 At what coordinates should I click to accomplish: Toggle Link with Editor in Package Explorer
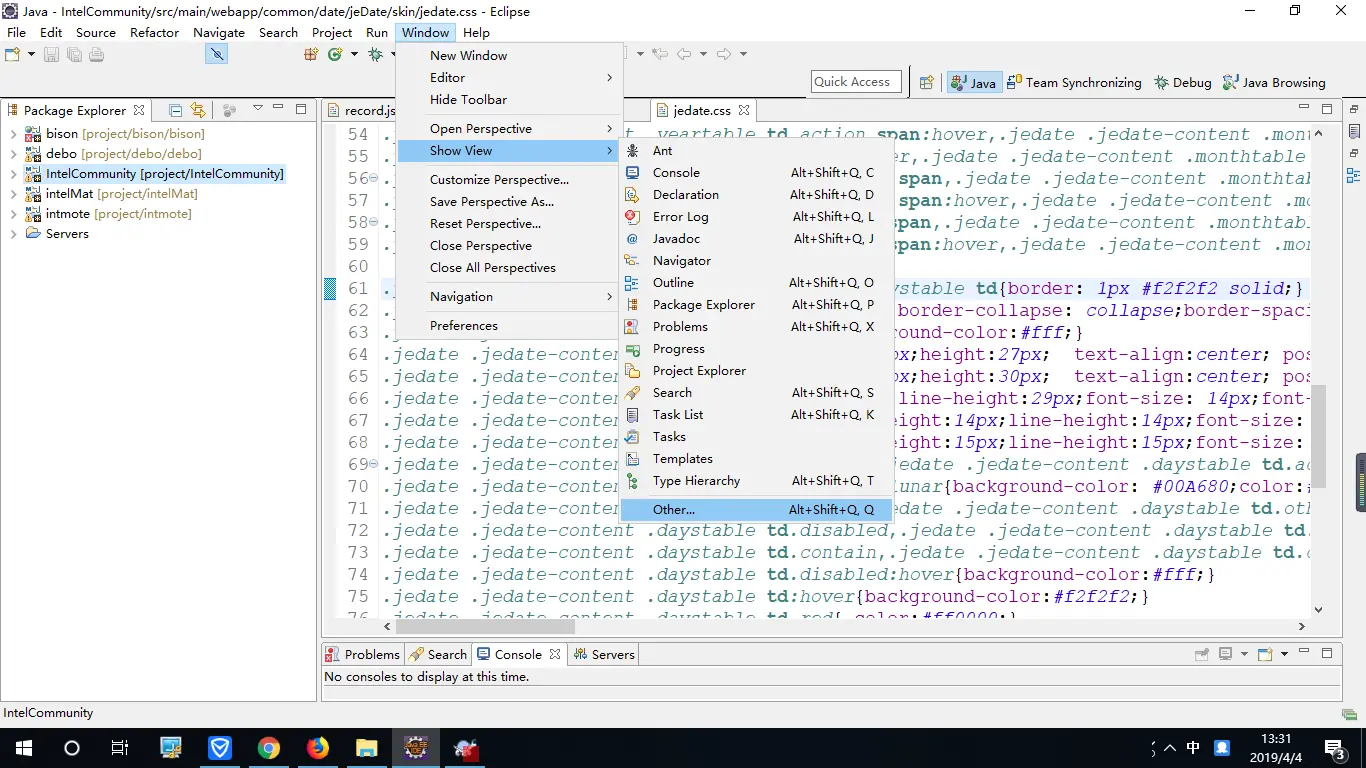(198, 110)
